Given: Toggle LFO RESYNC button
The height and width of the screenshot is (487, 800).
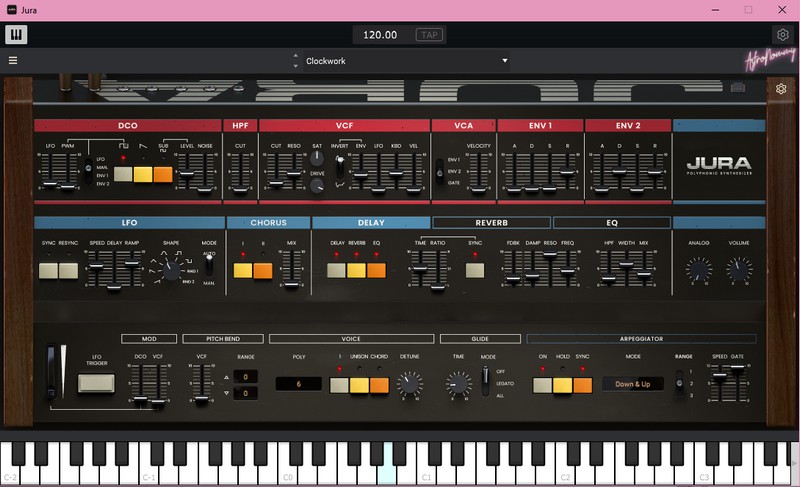Looking at the screenshot, I should click(68, 271).
